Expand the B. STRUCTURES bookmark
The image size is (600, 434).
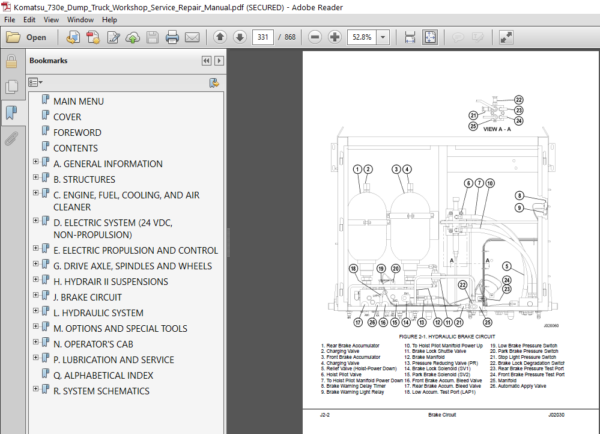click(36, 177)
